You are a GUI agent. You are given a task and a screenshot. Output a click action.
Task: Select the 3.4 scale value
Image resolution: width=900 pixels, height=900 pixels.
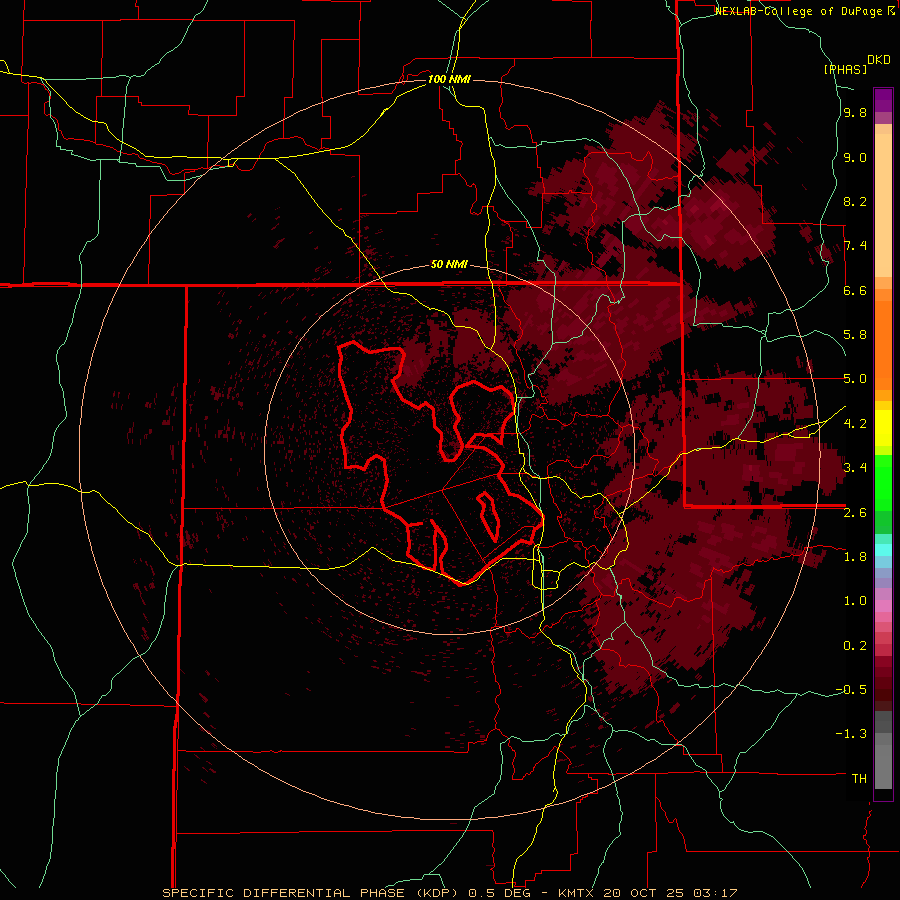click(x=855, y=468)
